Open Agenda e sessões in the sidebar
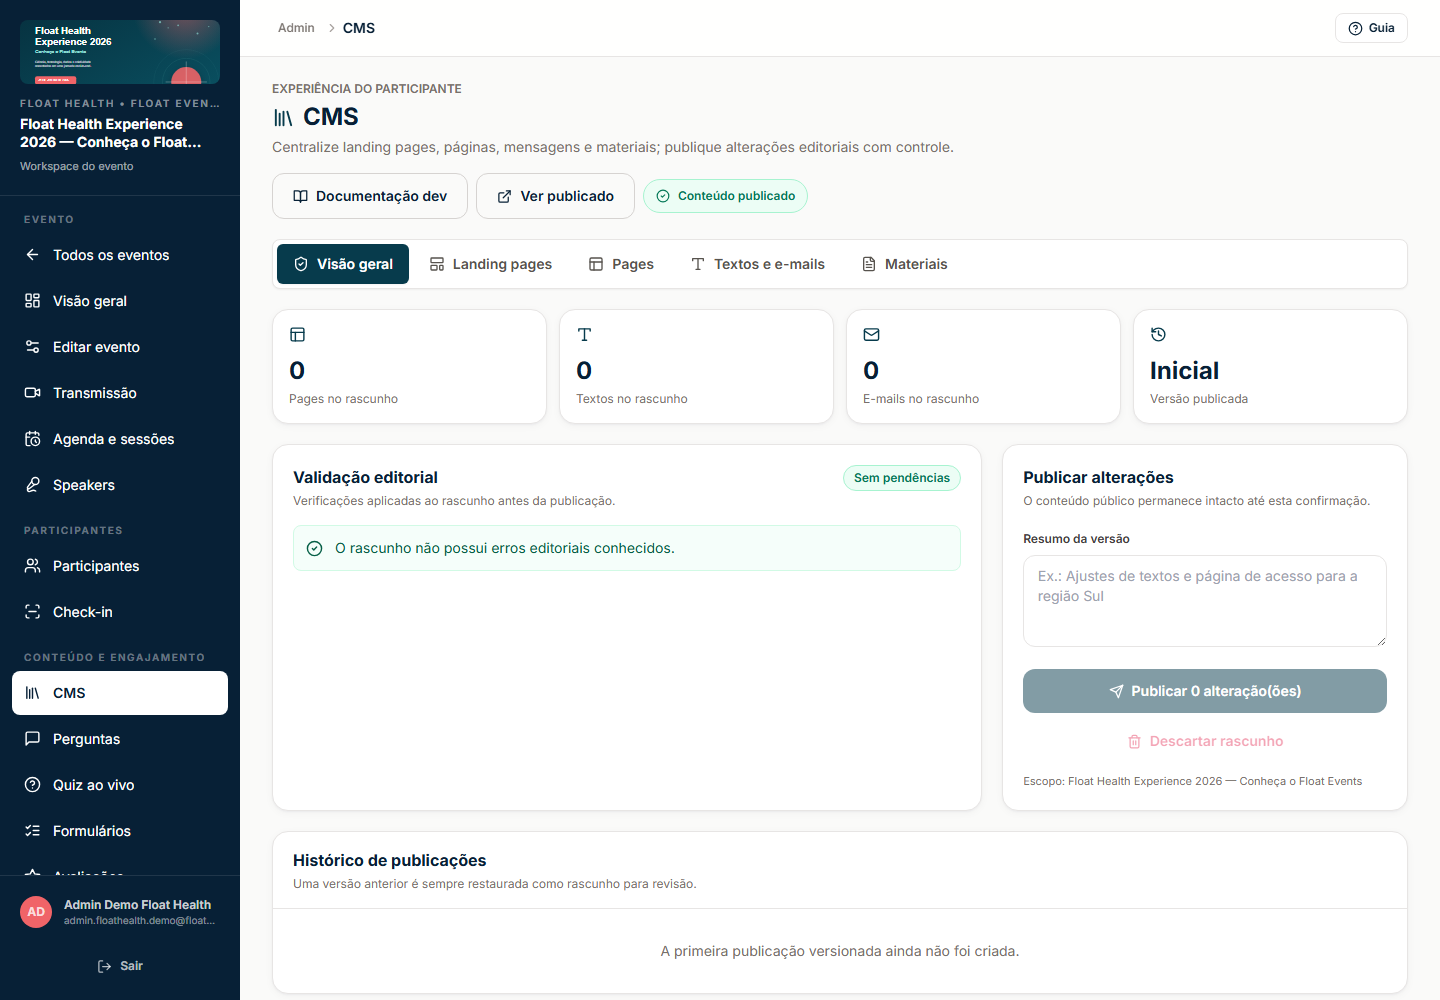The image size is (1440, 1000). tap(120, 439)
